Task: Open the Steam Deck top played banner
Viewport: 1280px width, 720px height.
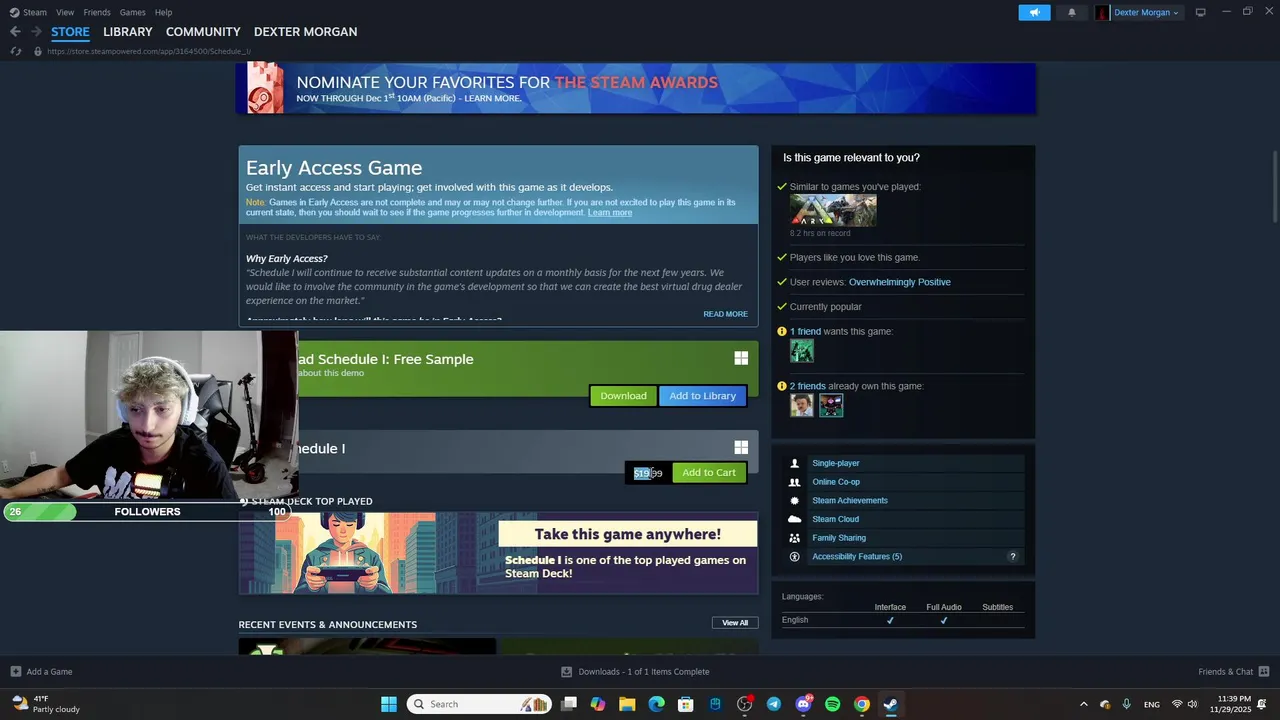Action: tap(498, 553)
